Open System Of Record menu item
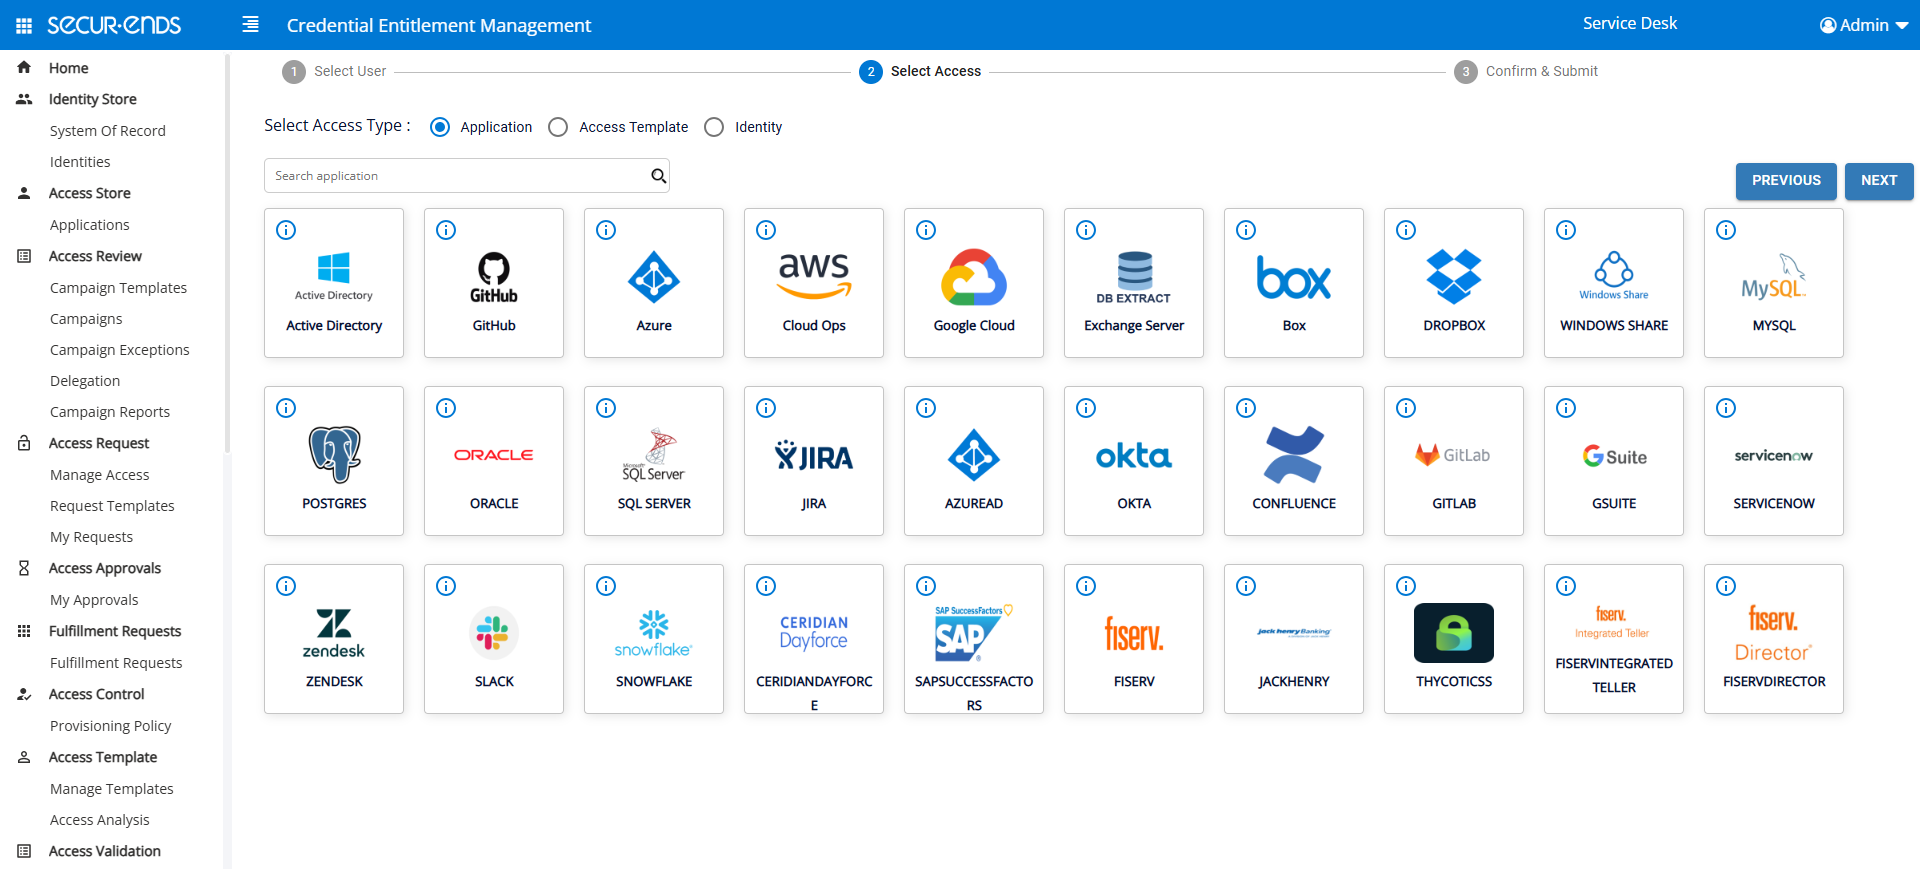Image resolution: width=1920 pixels, height=869 pixels. (108, 131)
